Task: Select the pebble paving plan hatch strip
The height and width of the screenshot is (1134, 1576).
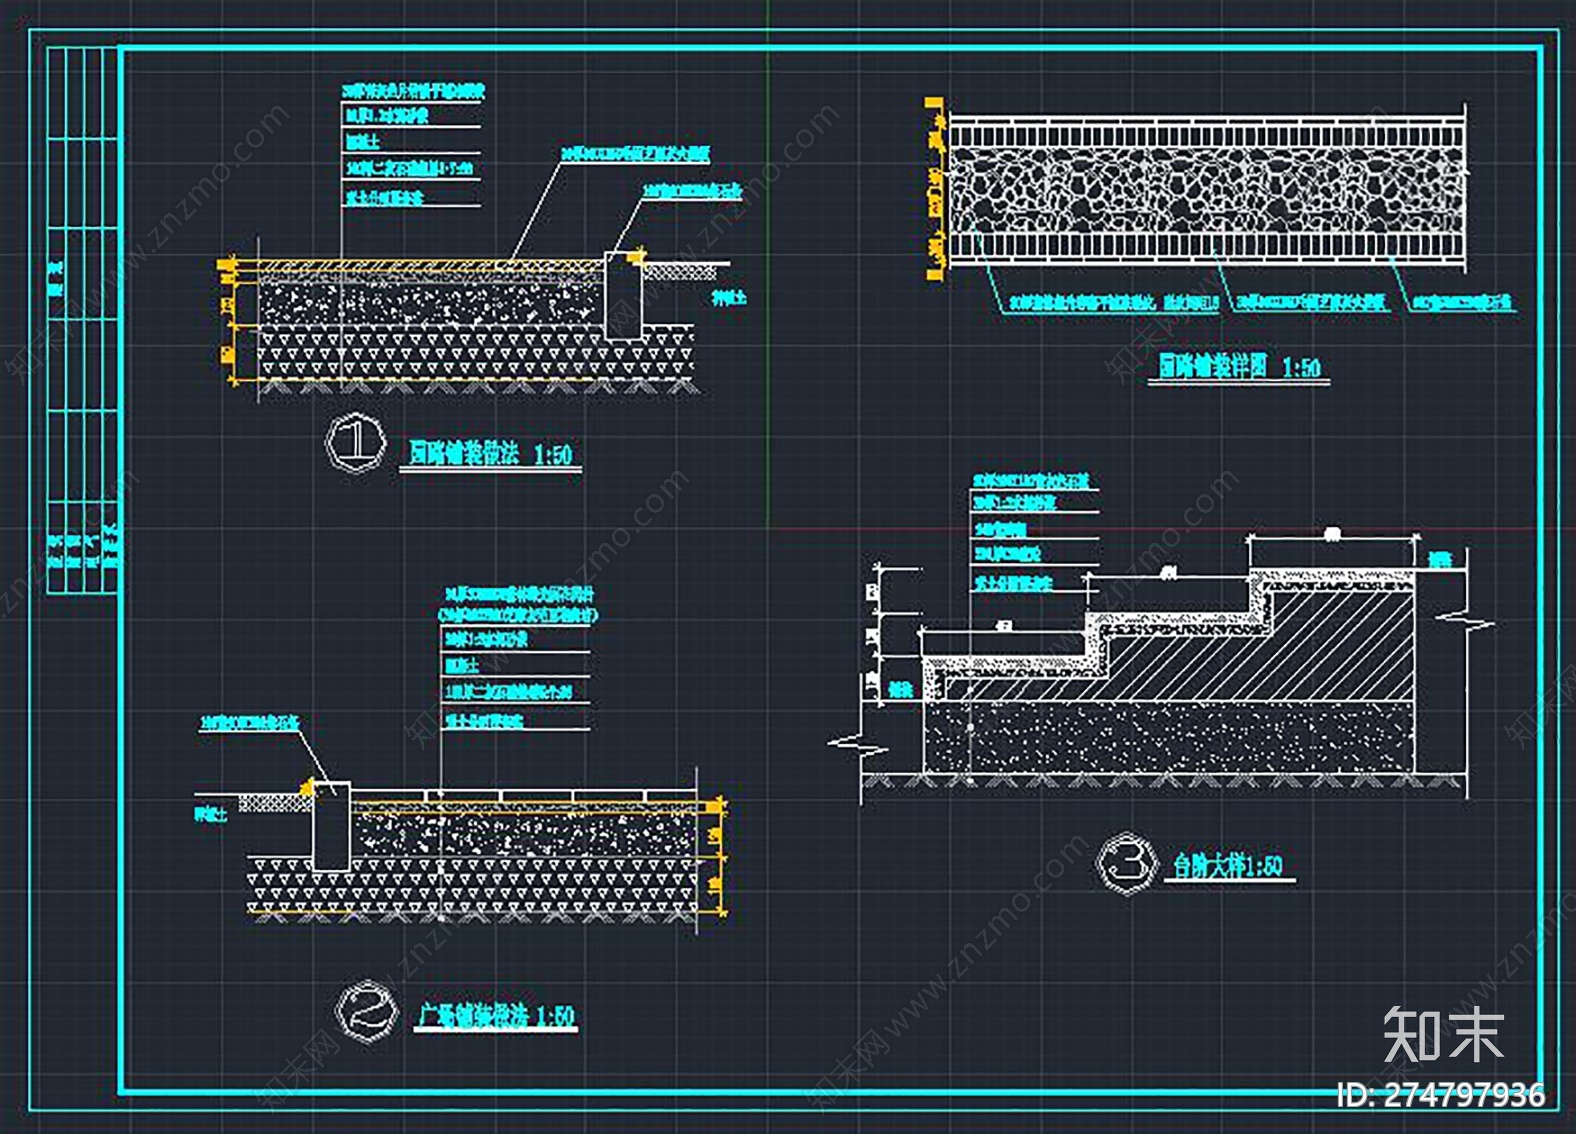Action: pos(1207,191)
